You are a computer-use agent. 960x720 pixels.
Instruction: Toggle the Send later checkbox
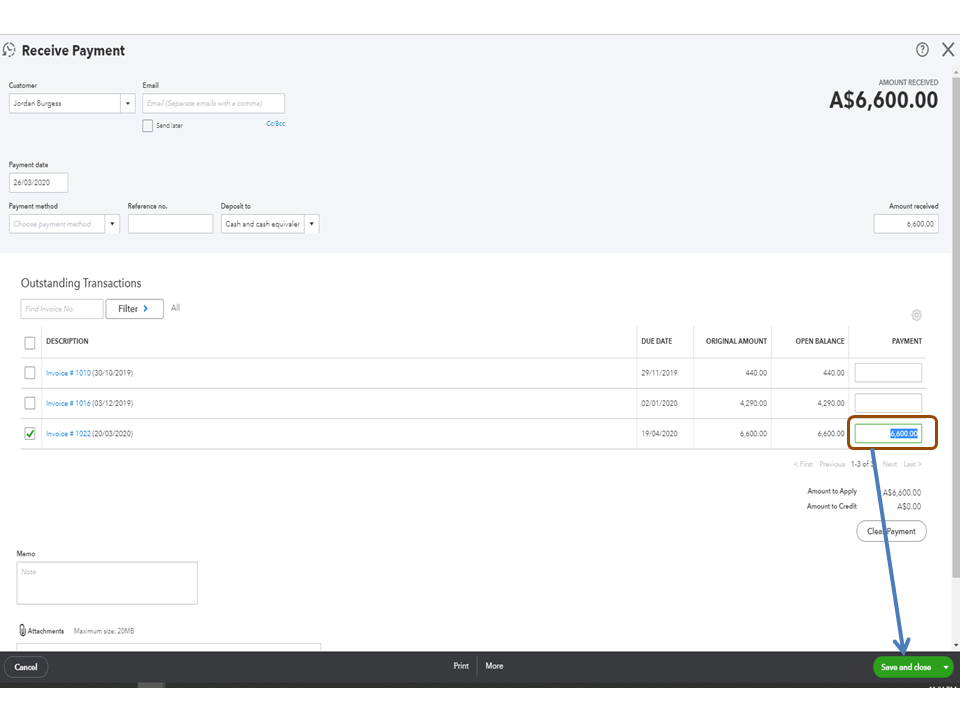[x=148, y=126]
